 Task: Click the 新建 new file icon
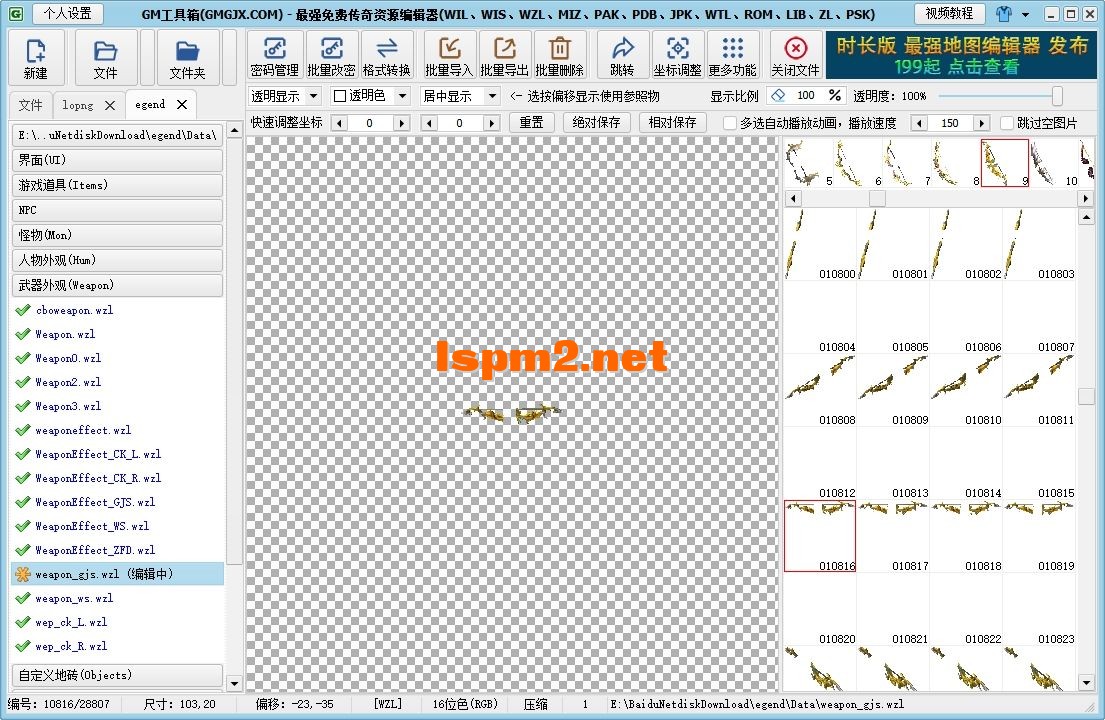36,58
